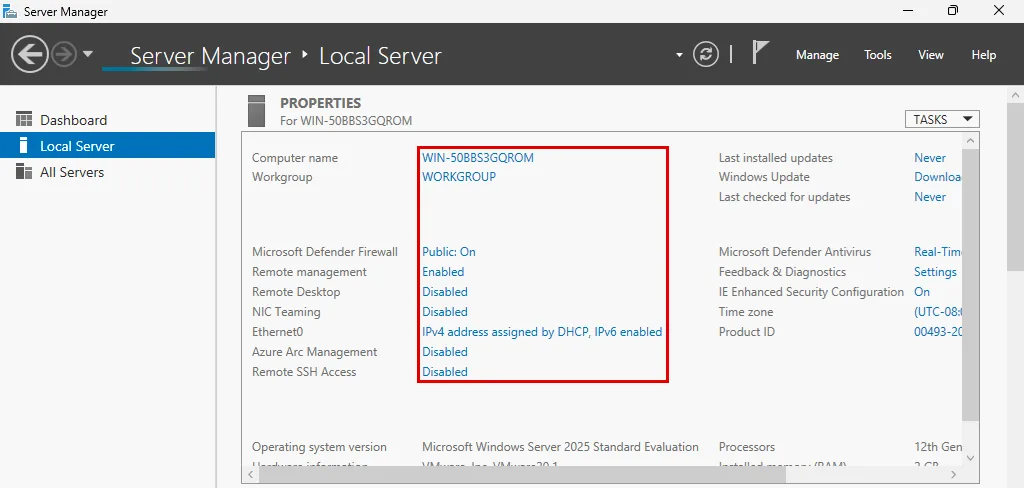Click the Server Manager title bar app icon
The image size is (1024, 488).
[10, 11]
